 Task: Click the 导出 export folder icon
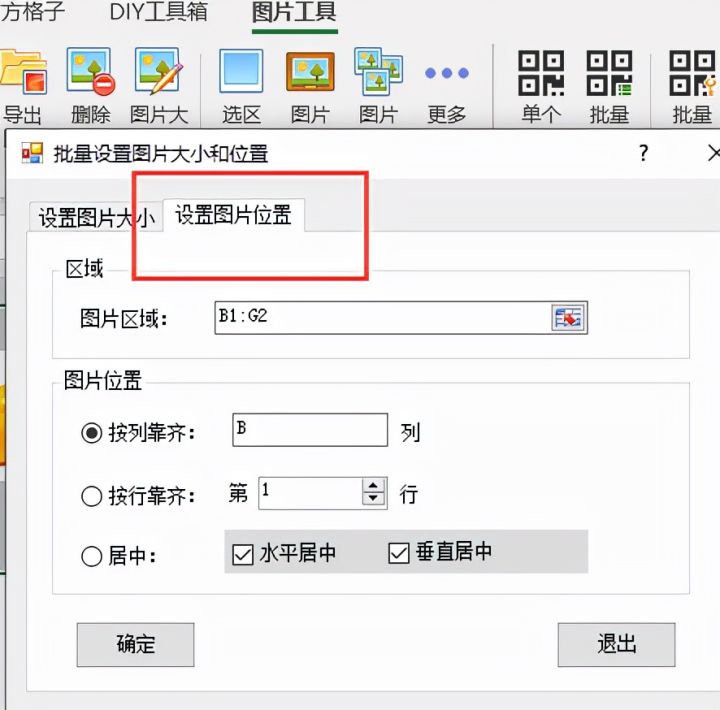pos(23,72)
